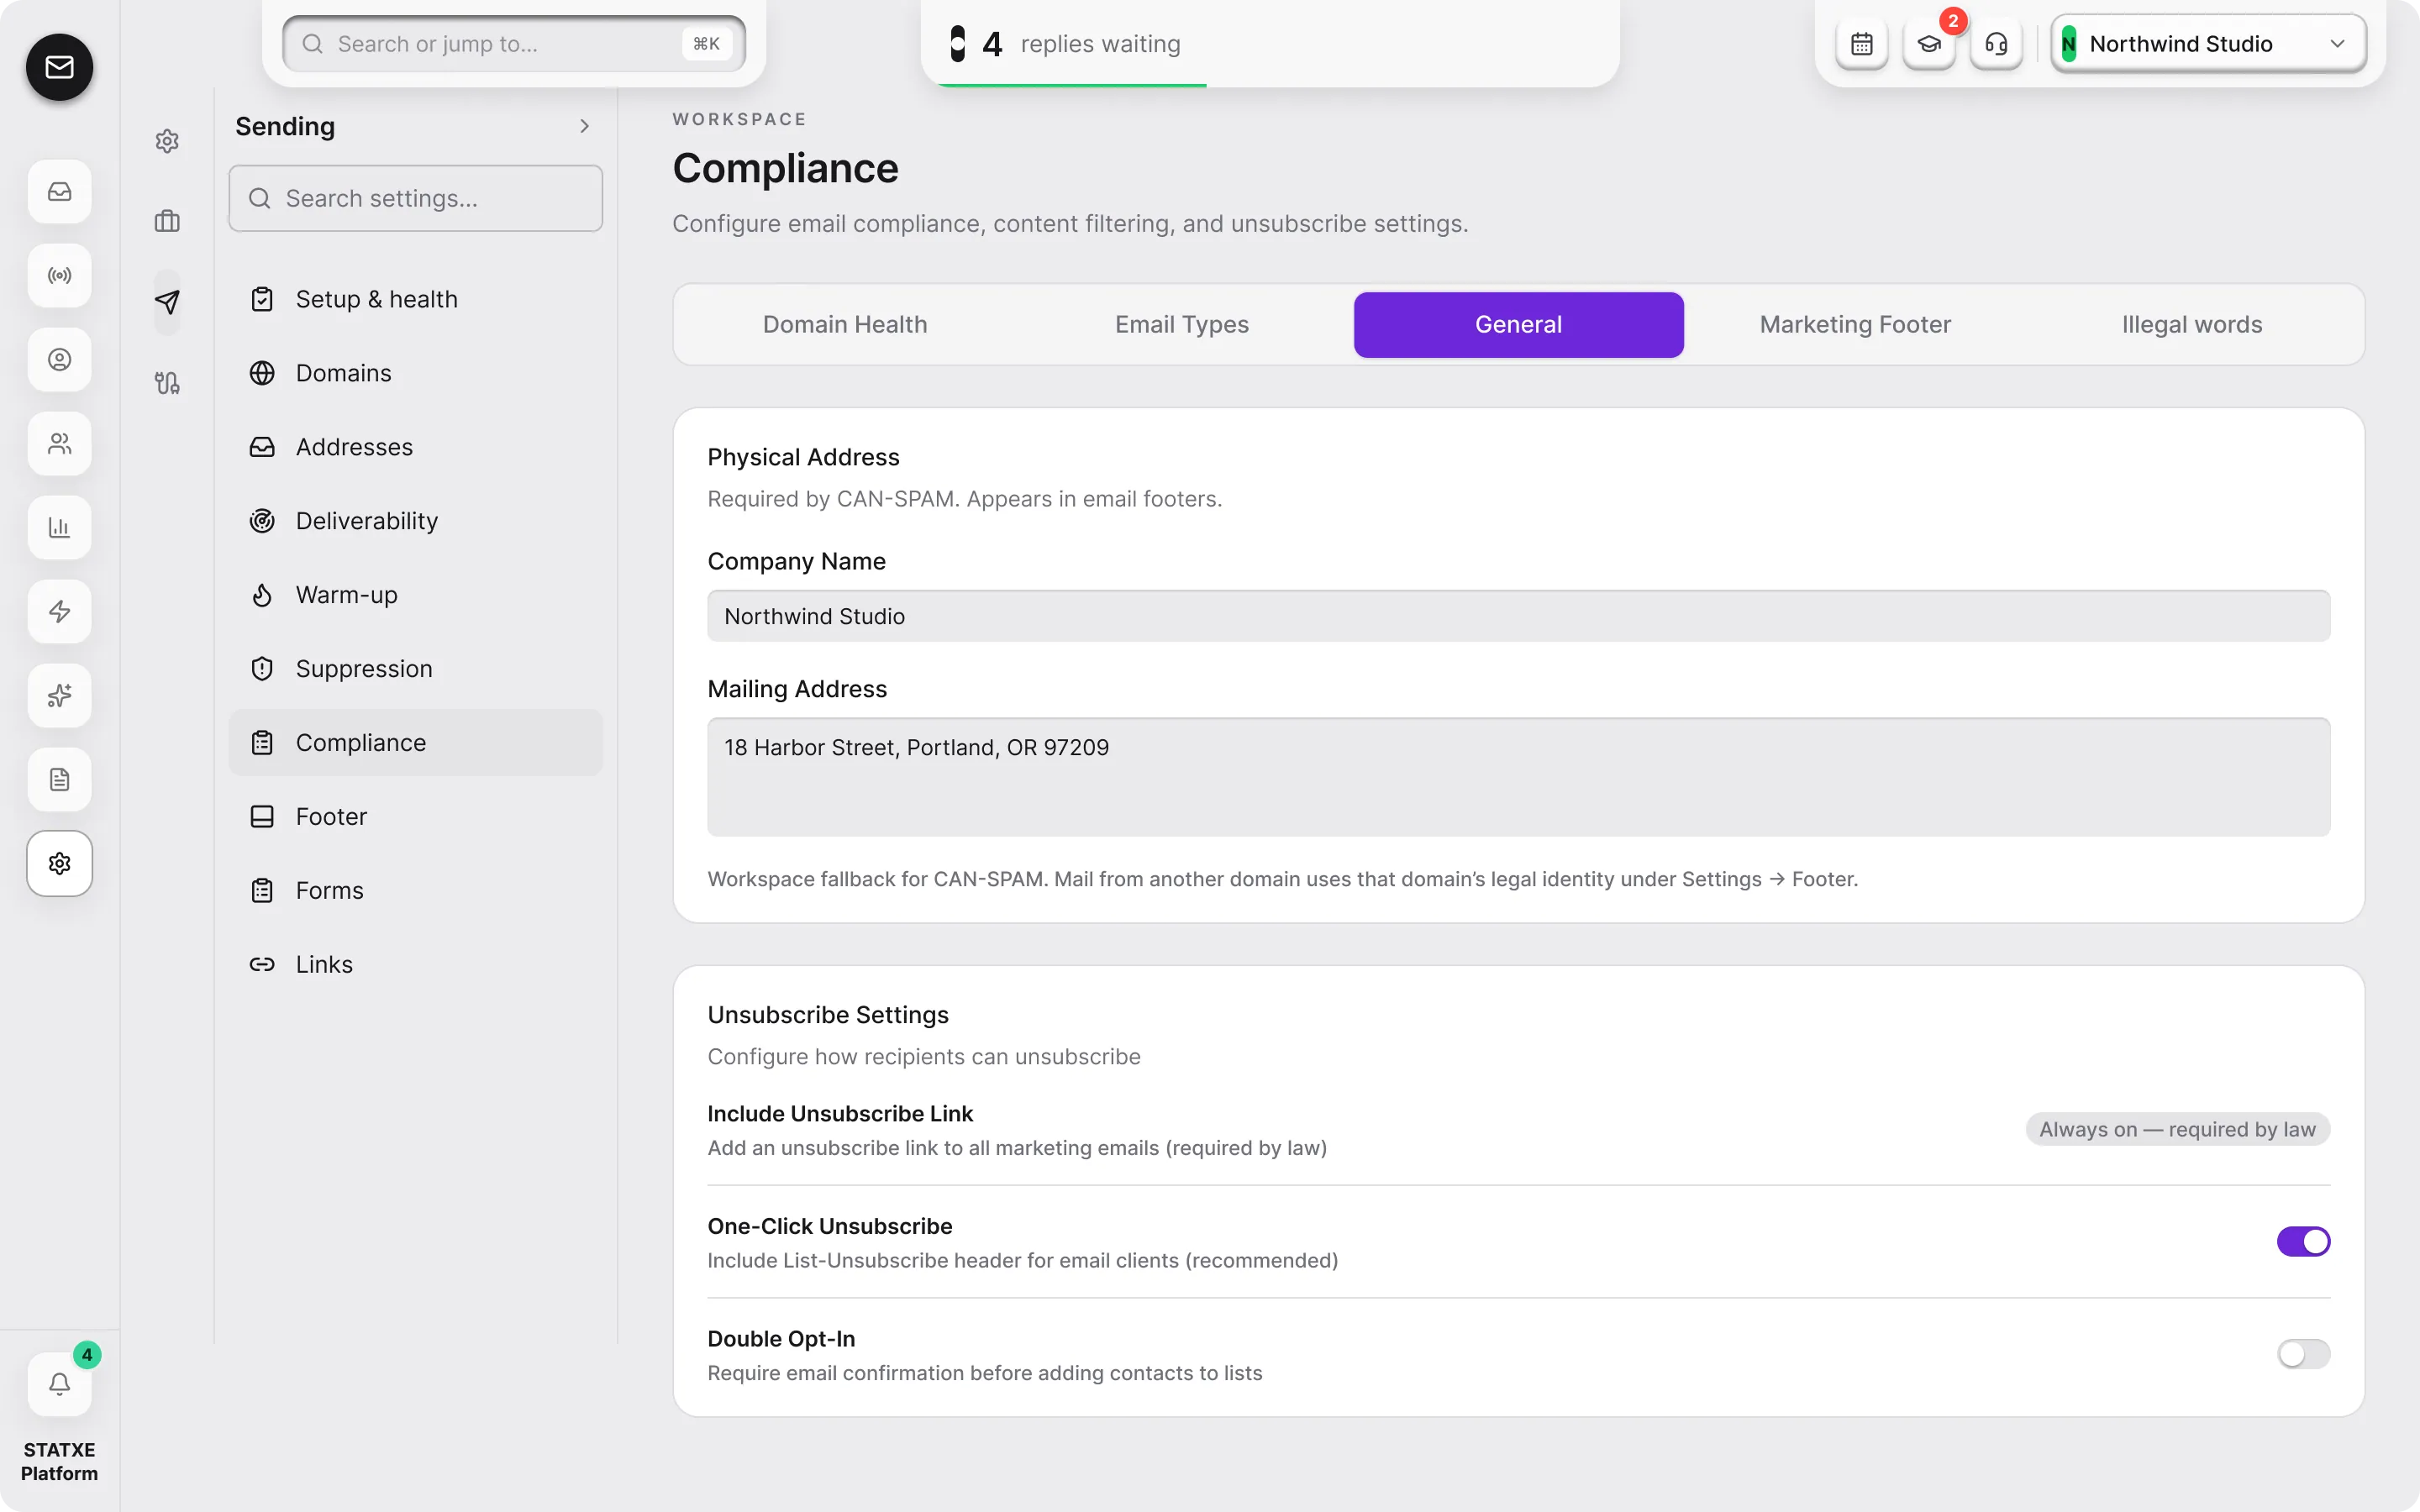Screen dimensions: 2420x1512
Task: Open the inbox icon in left rail
Action: coord(59,191)
